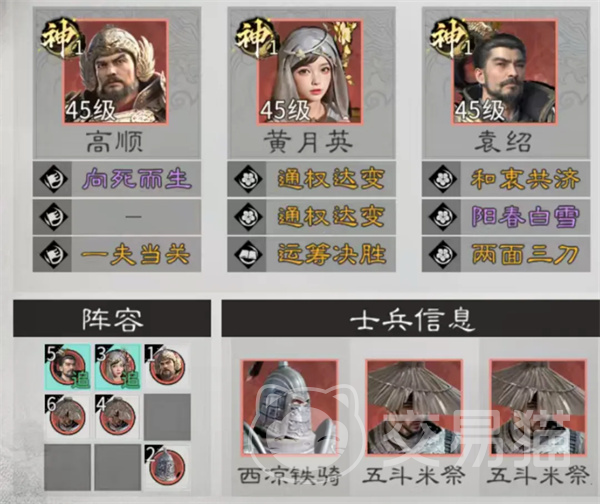Select formation slot 5 Yuan Shao icon
The height and width of the screenshot is (504, 600).
pyautogui.click(x=68, y=367)
